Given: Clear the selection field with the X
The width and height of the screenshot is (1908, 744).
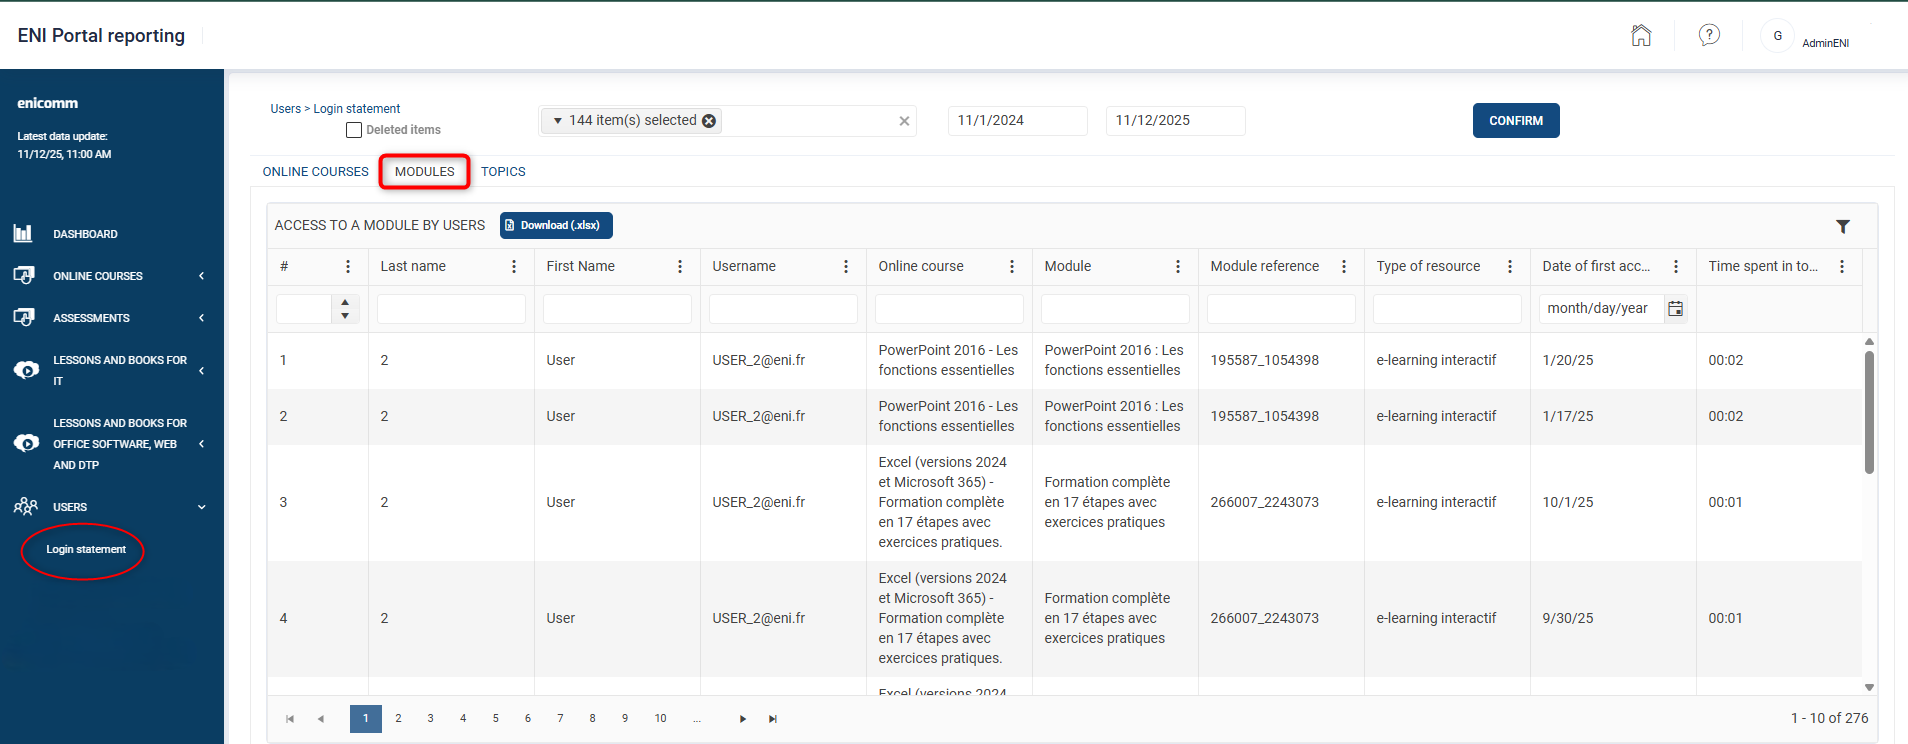Looking at the screenshot, I should [x=904, y=121].
